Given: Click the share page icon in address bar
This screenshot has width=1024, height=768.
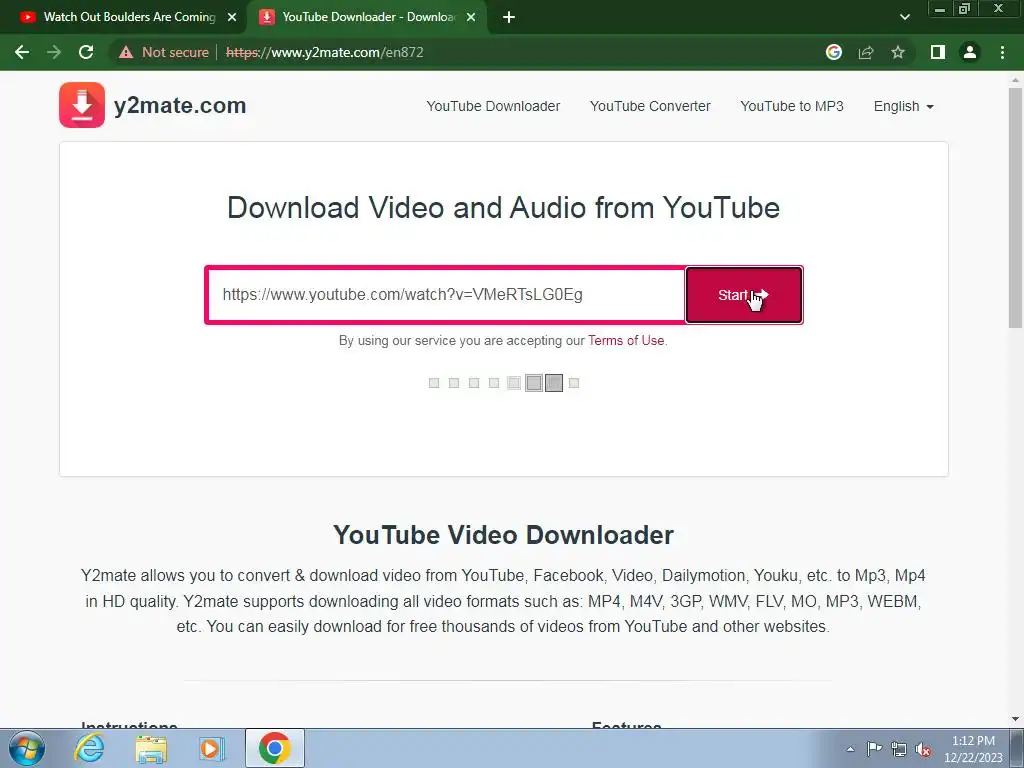Looking at the screenshot, I should coord(866,52).
